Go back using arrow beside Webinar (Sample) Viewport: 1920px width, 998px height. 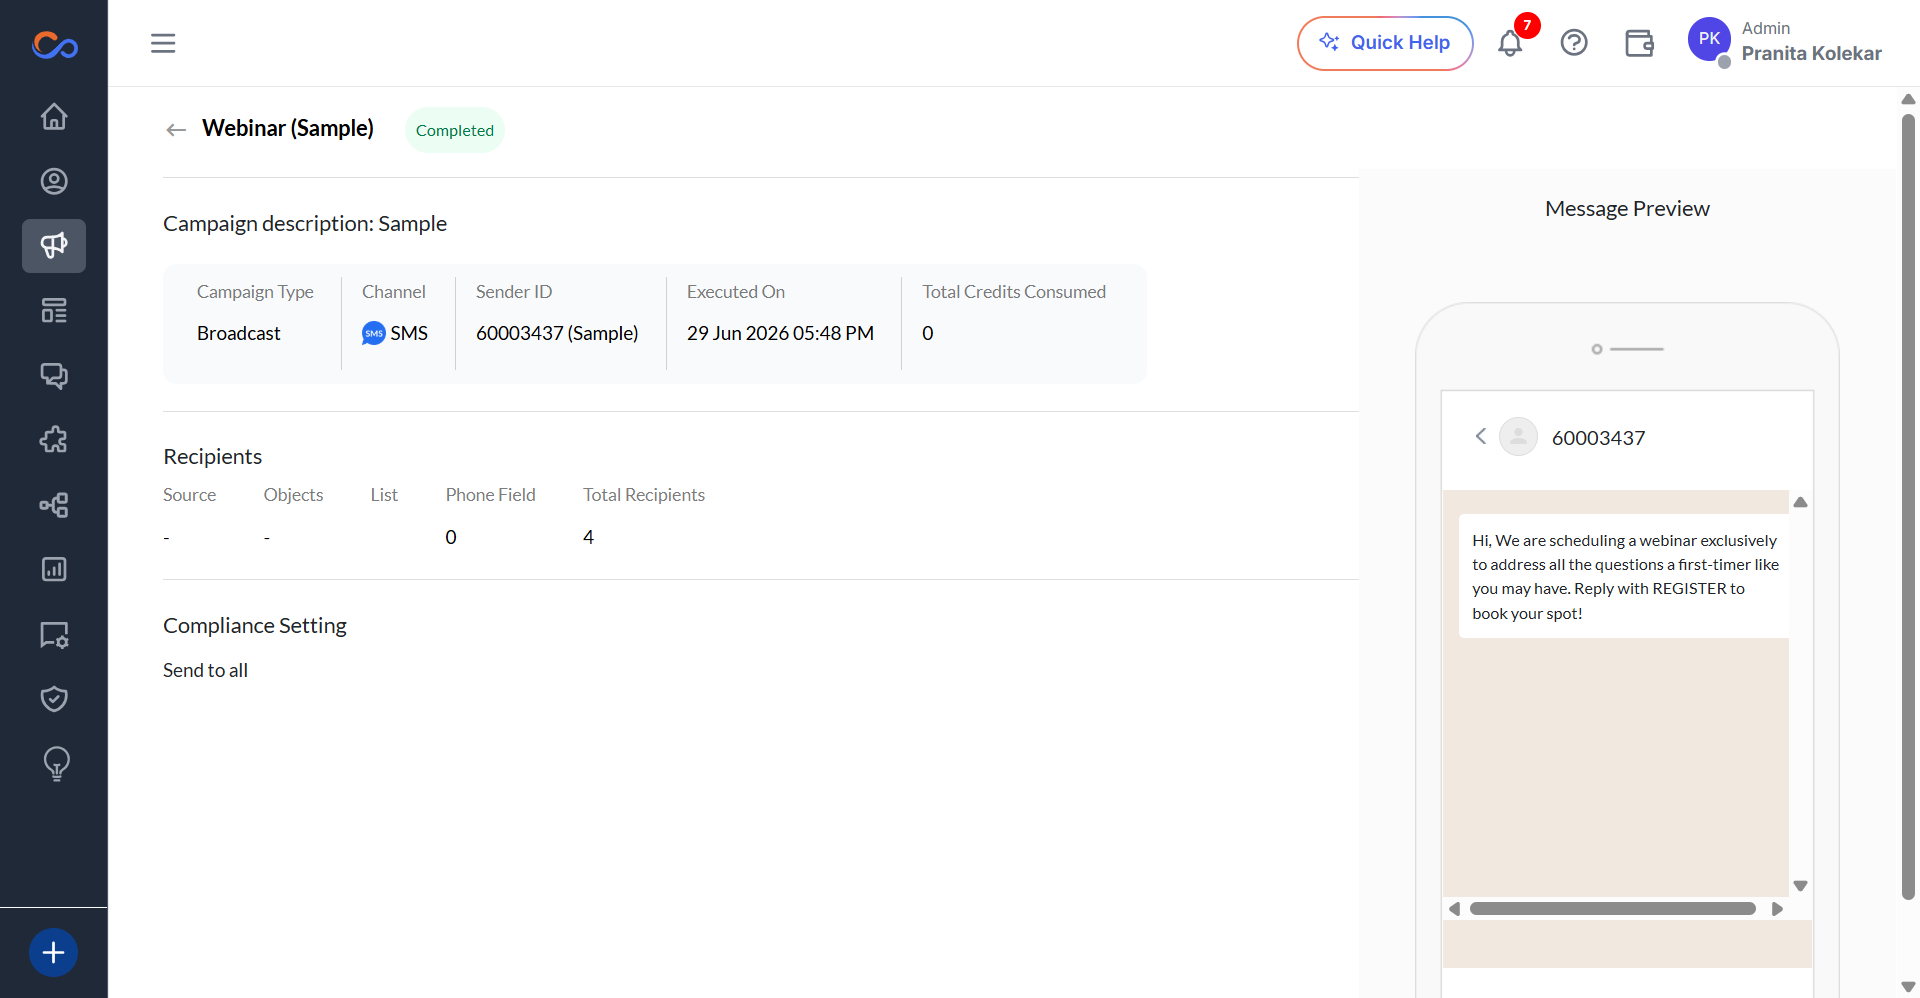click(x=176, y=130)
